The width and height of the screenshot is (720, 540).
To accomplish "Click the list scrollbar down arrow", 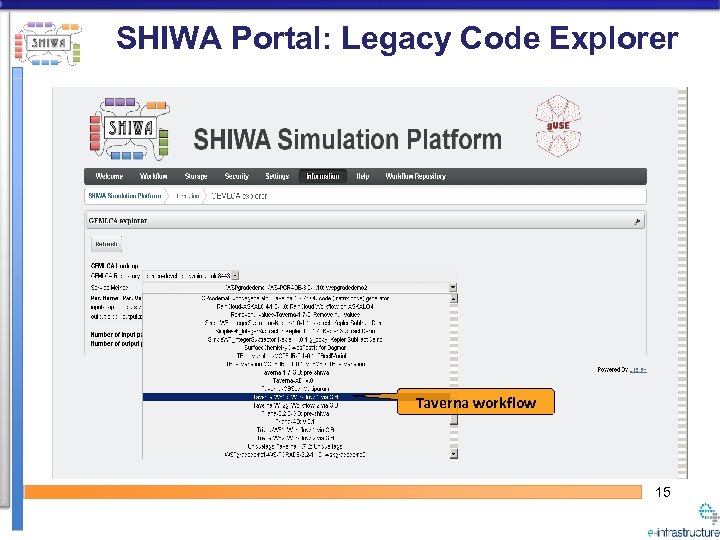I will [x=454, y=454].
